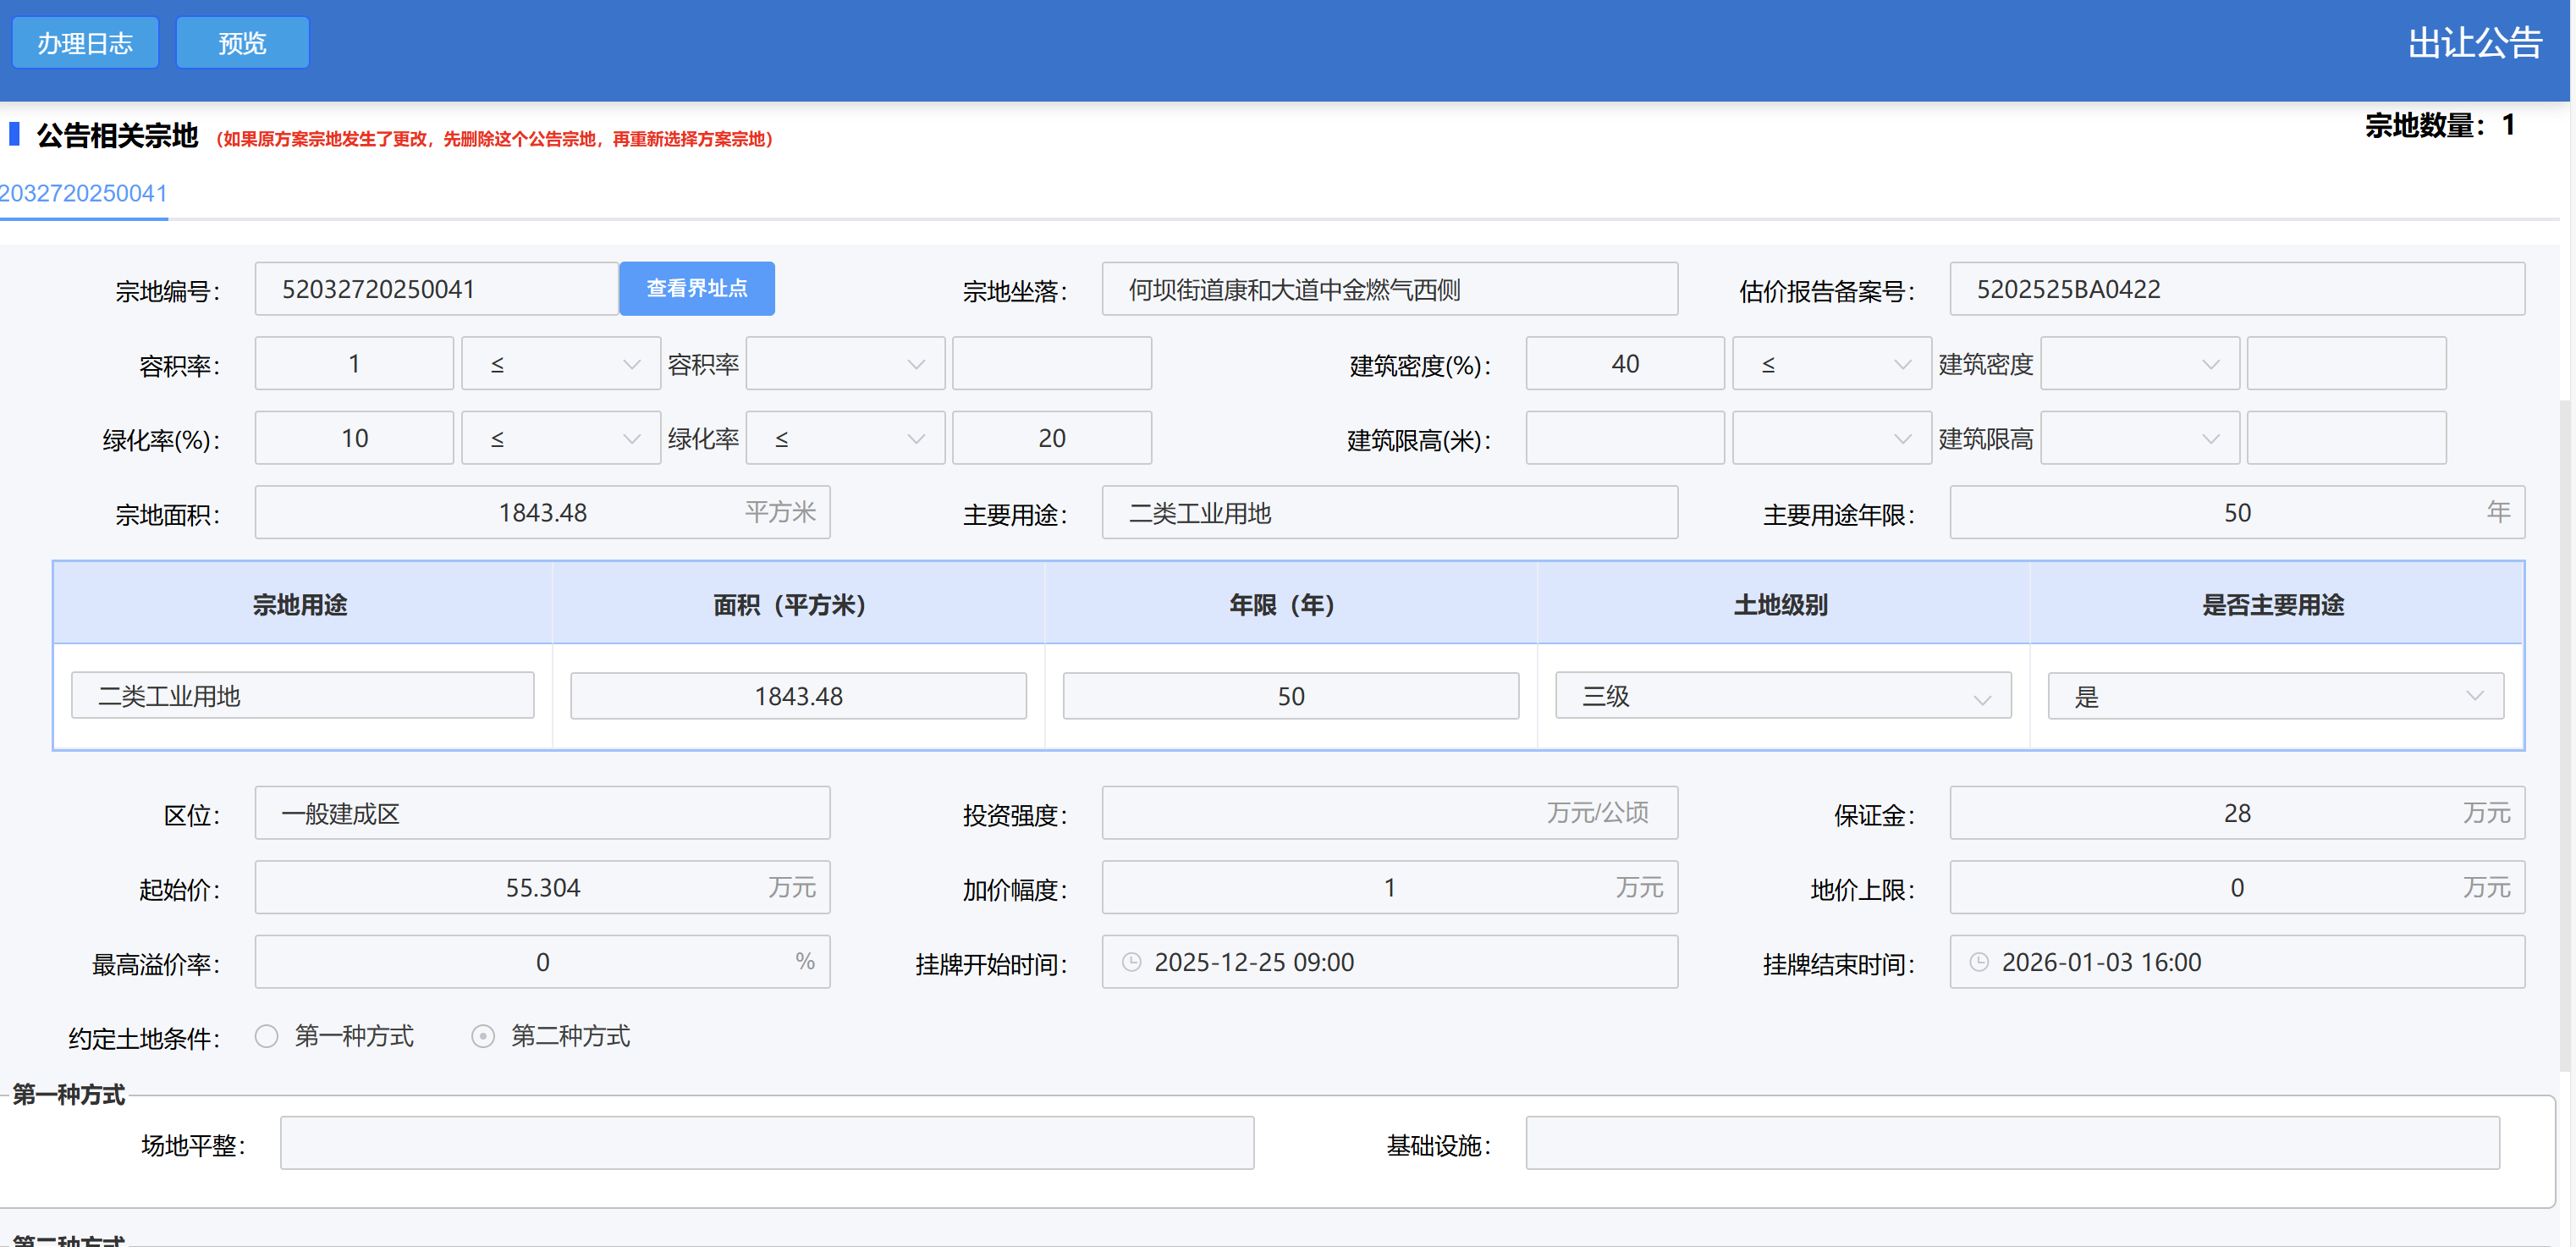The image size is (2576, 1247).
Task: Switch to parcel tab 2032720250041
Action: 84,193
